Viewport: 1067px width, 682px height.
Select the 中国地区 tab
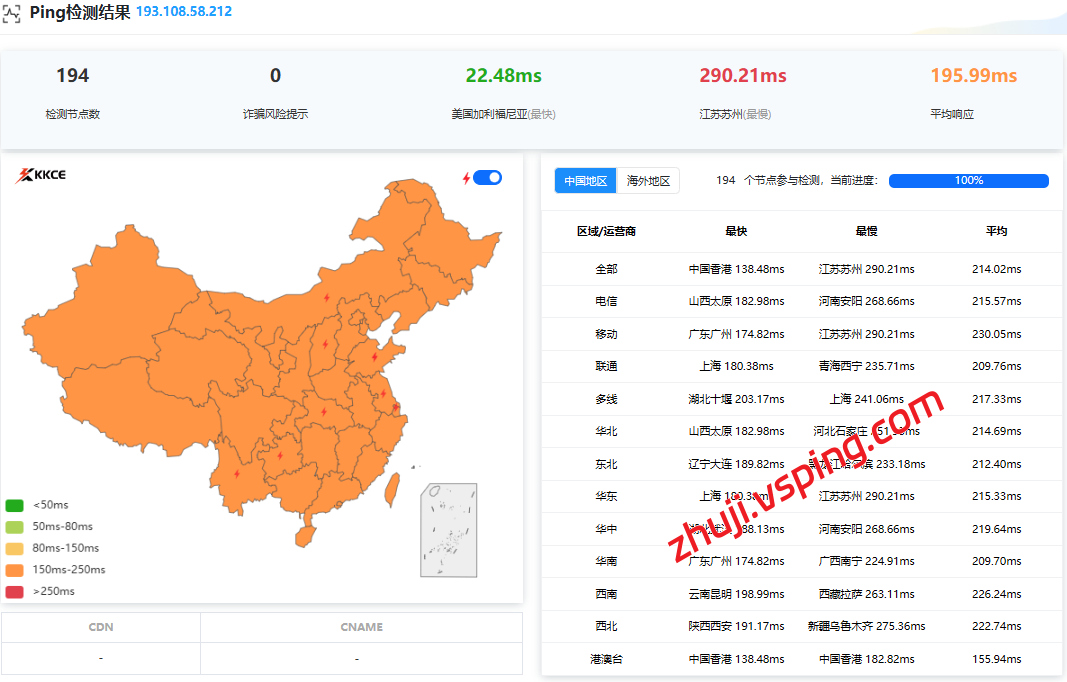click(x=586, y=181)
